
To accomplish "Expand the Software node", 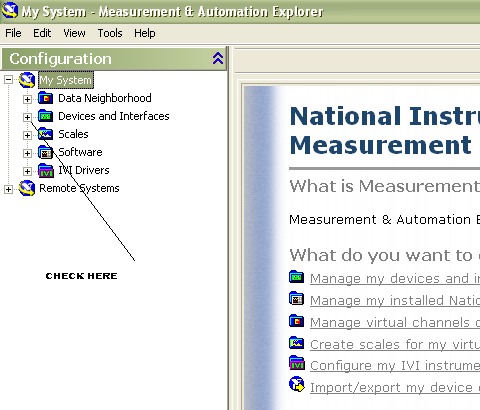I will pos(27,153).
